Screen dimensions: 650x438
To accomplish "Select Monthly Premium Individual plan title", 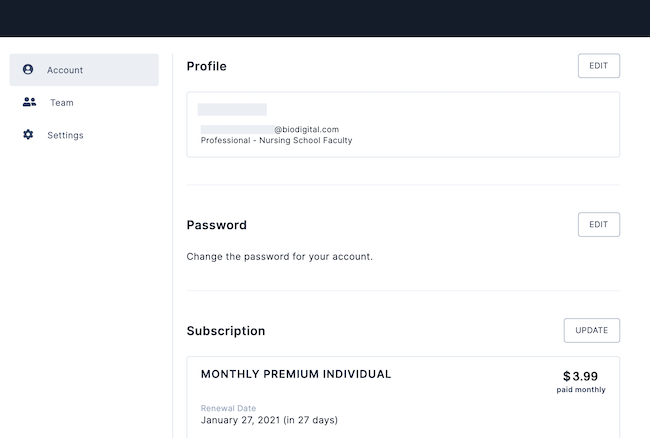I will (296, 374).
